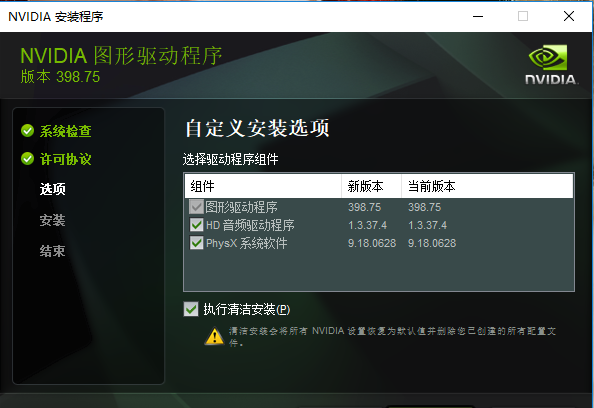Click the yellow warning triangle icon

pos(214,336)
